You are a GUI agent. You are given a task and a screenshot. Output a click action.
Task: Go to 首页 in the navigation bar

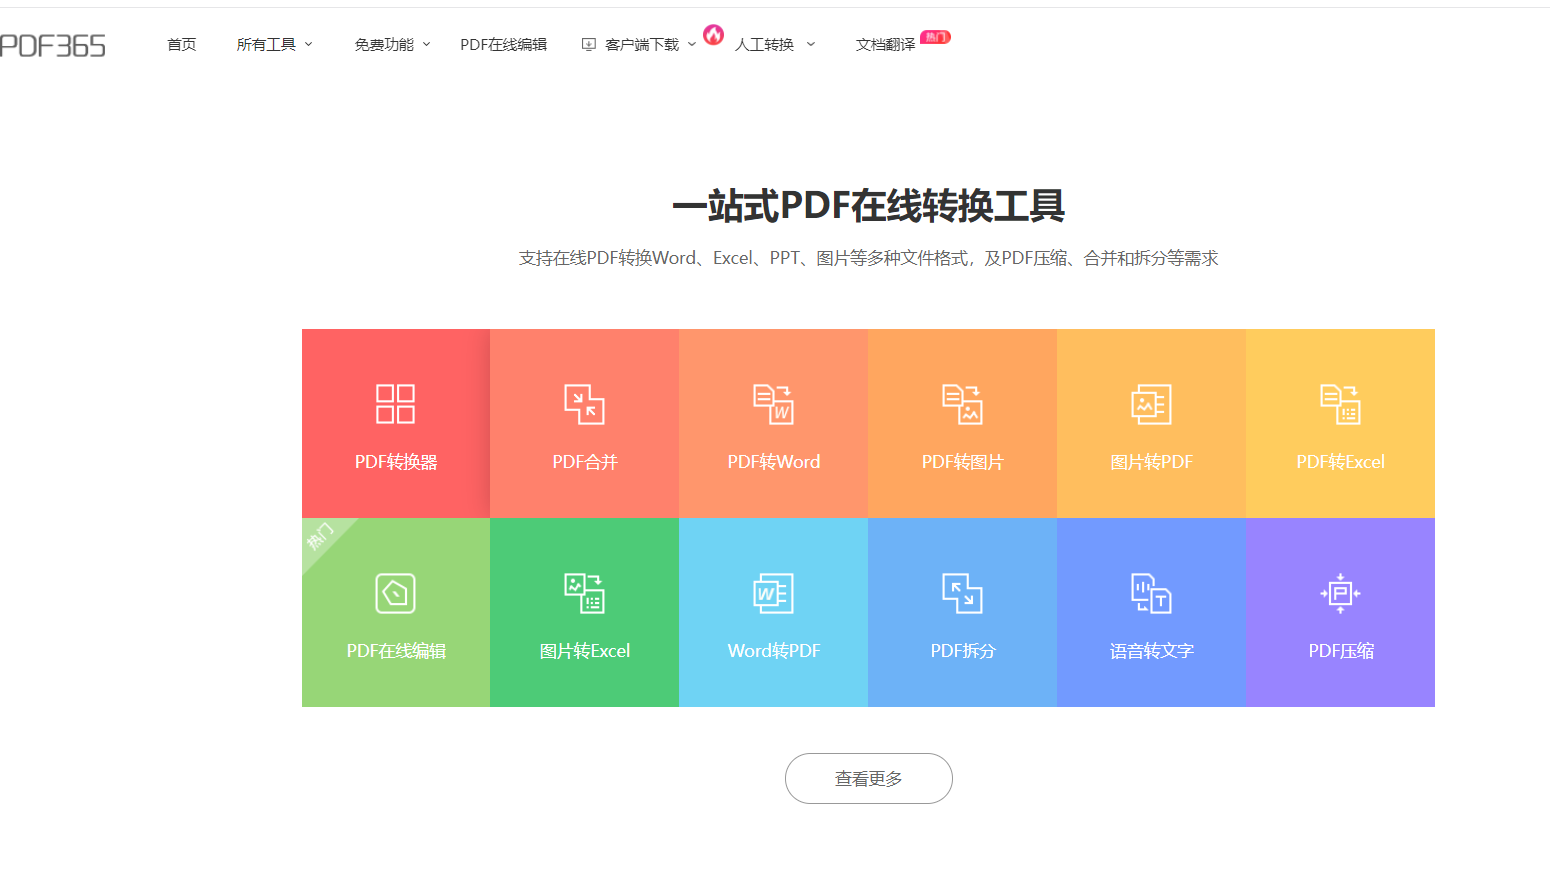(181, 44)
